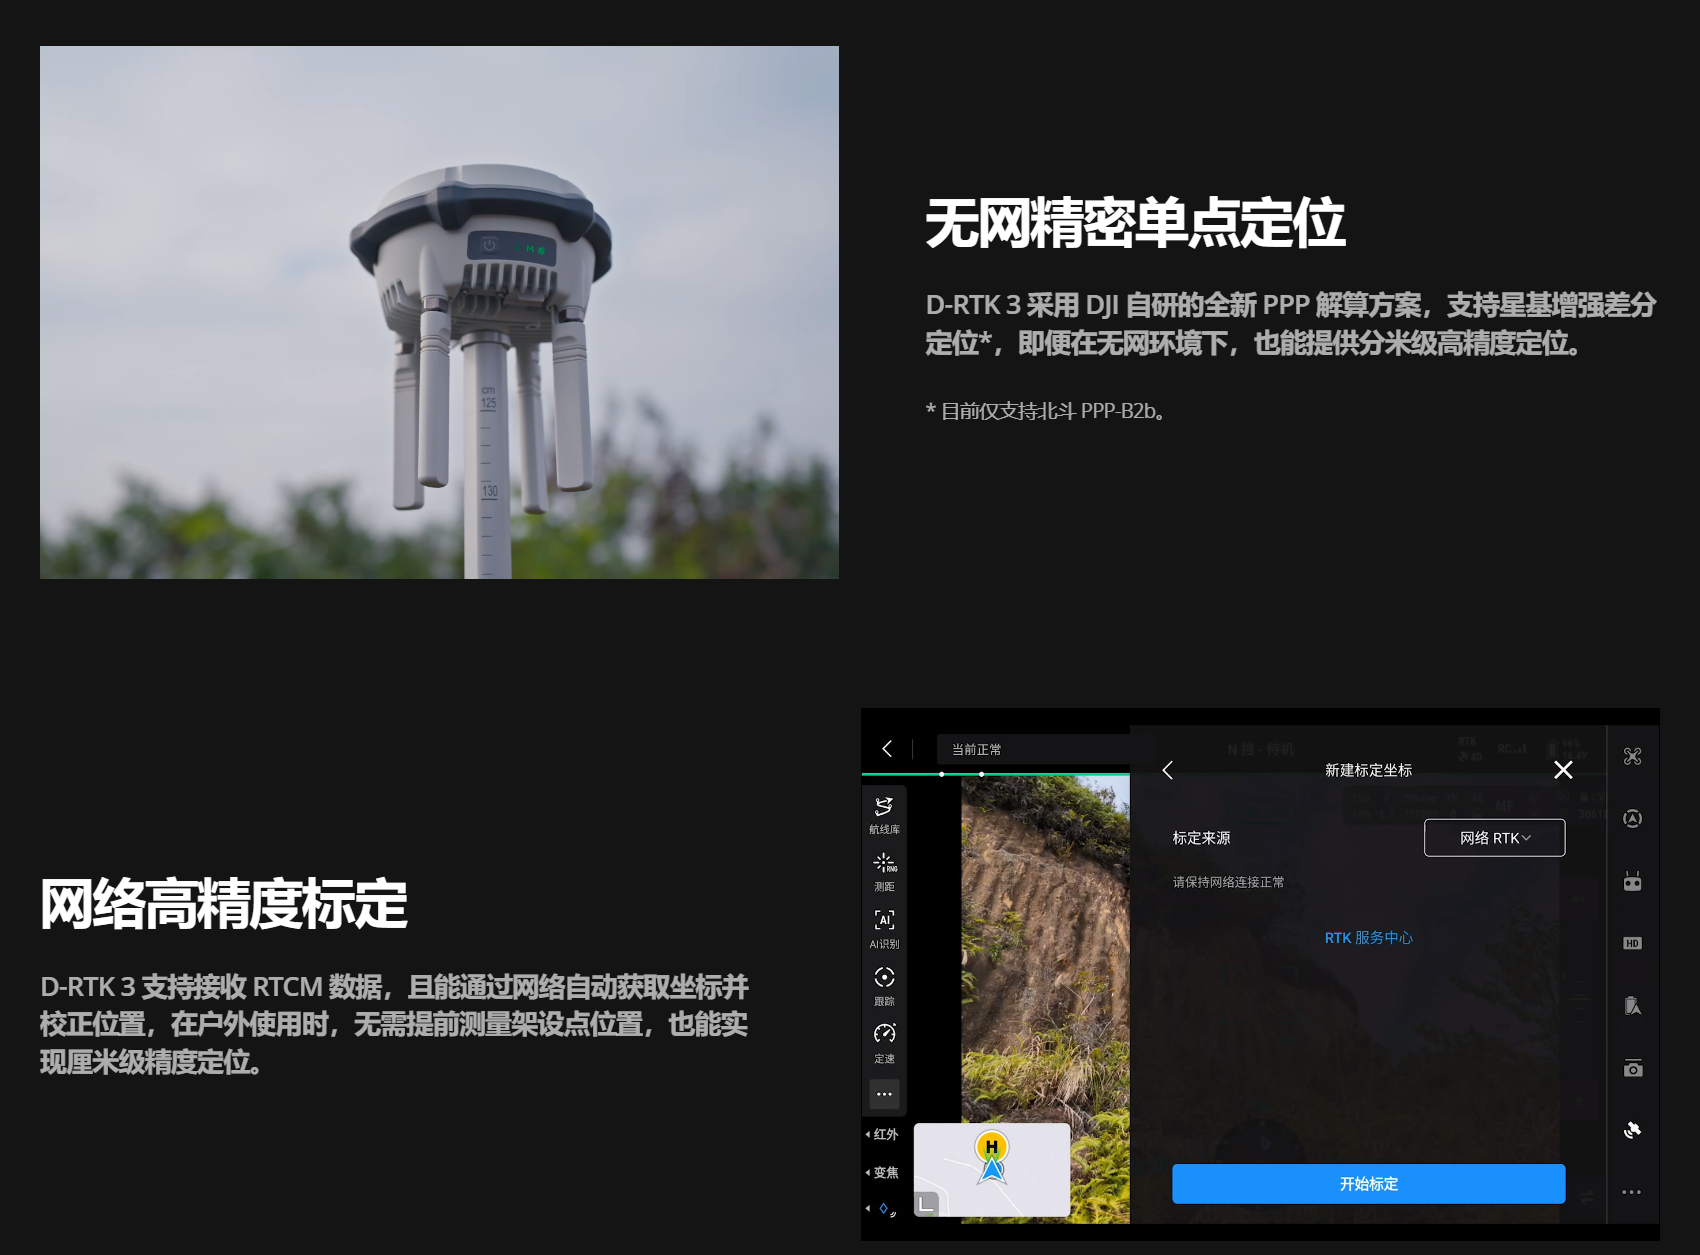The image size is (1700, 1255).
Task: Open the 定速 cruise speed tool
Action: 884,1042
